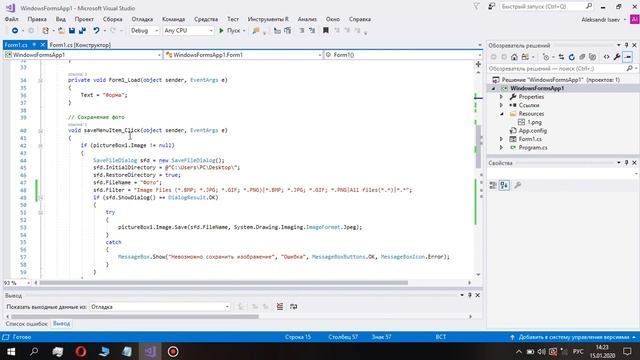Click the code editor vertical scrollbar thumb

pyautogui.click(x=478, y=147)
